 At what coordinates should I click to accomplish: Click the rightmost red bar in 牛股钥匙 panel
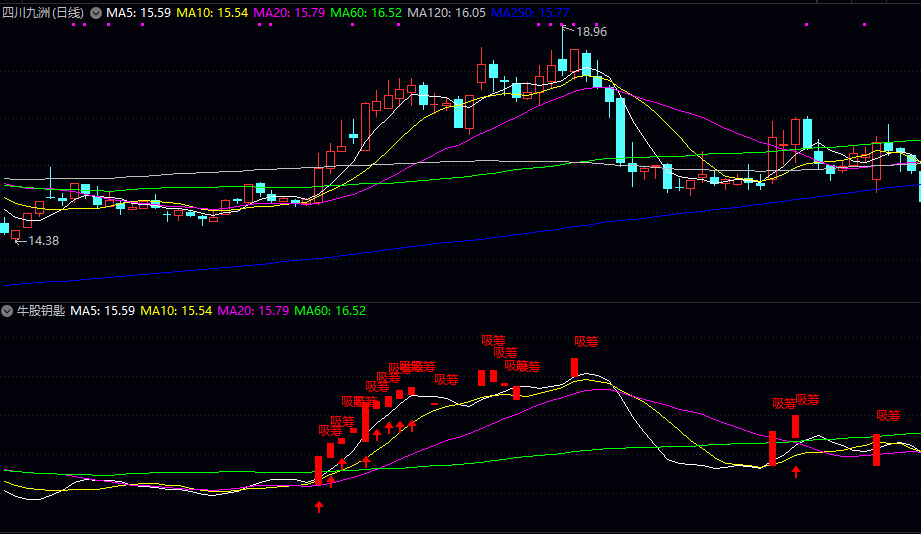coord(876,450)
